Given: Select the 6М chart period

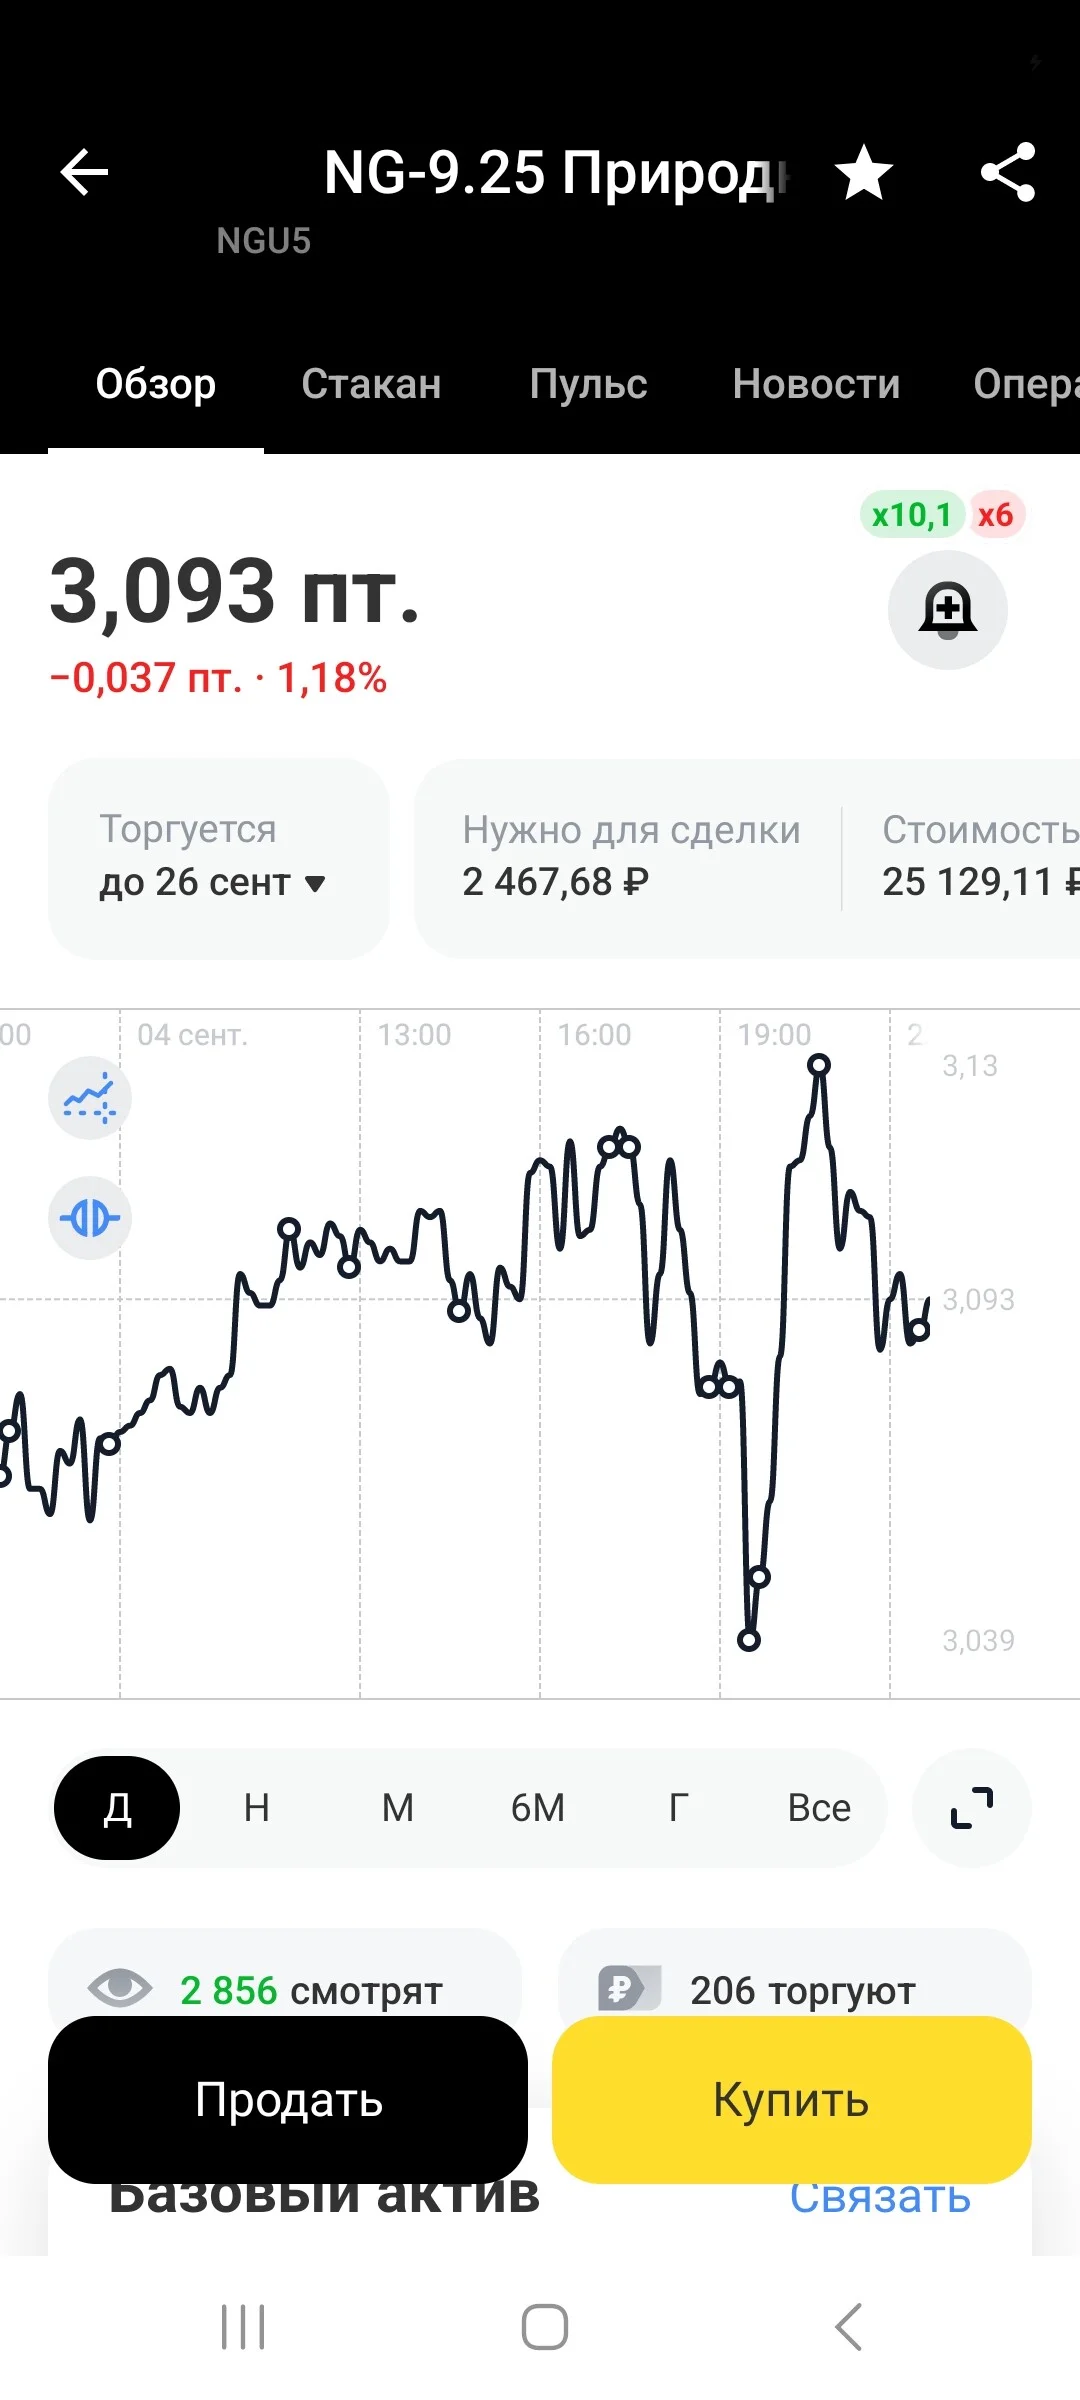Looking at the screenshot, I should click(538, 1808).
